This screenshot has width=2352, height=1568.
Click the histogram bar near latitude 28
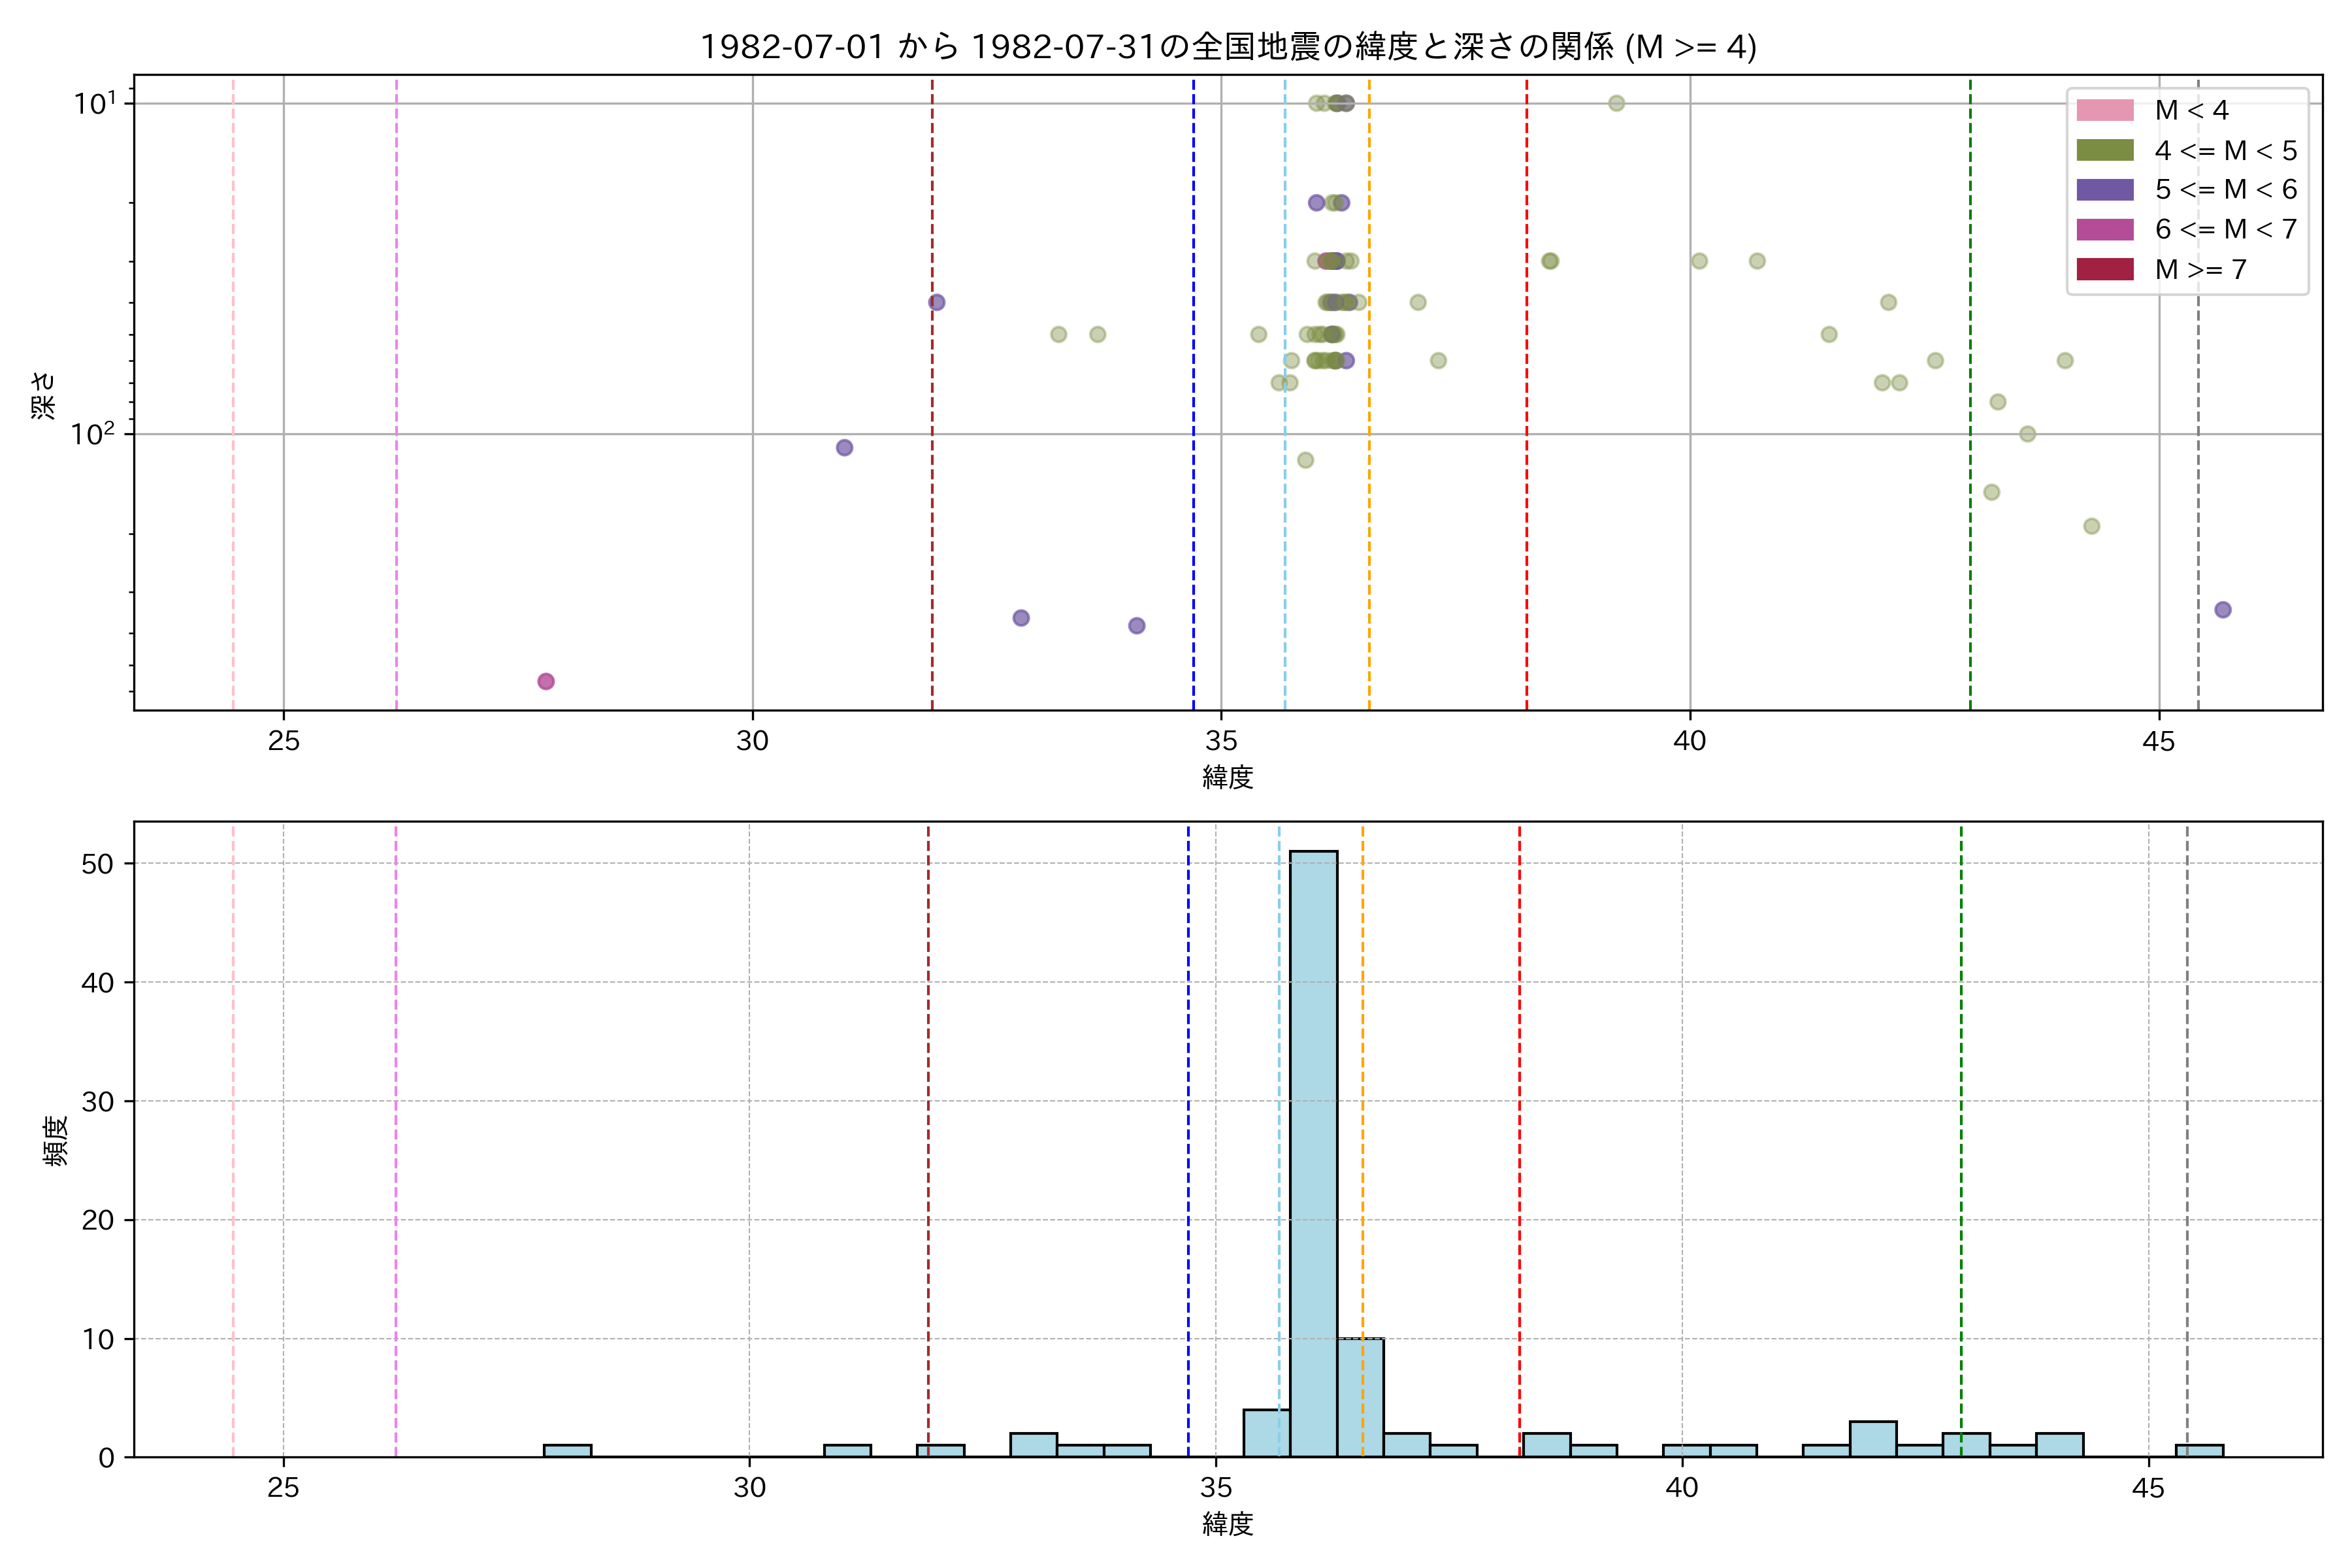click(567, 1450)
